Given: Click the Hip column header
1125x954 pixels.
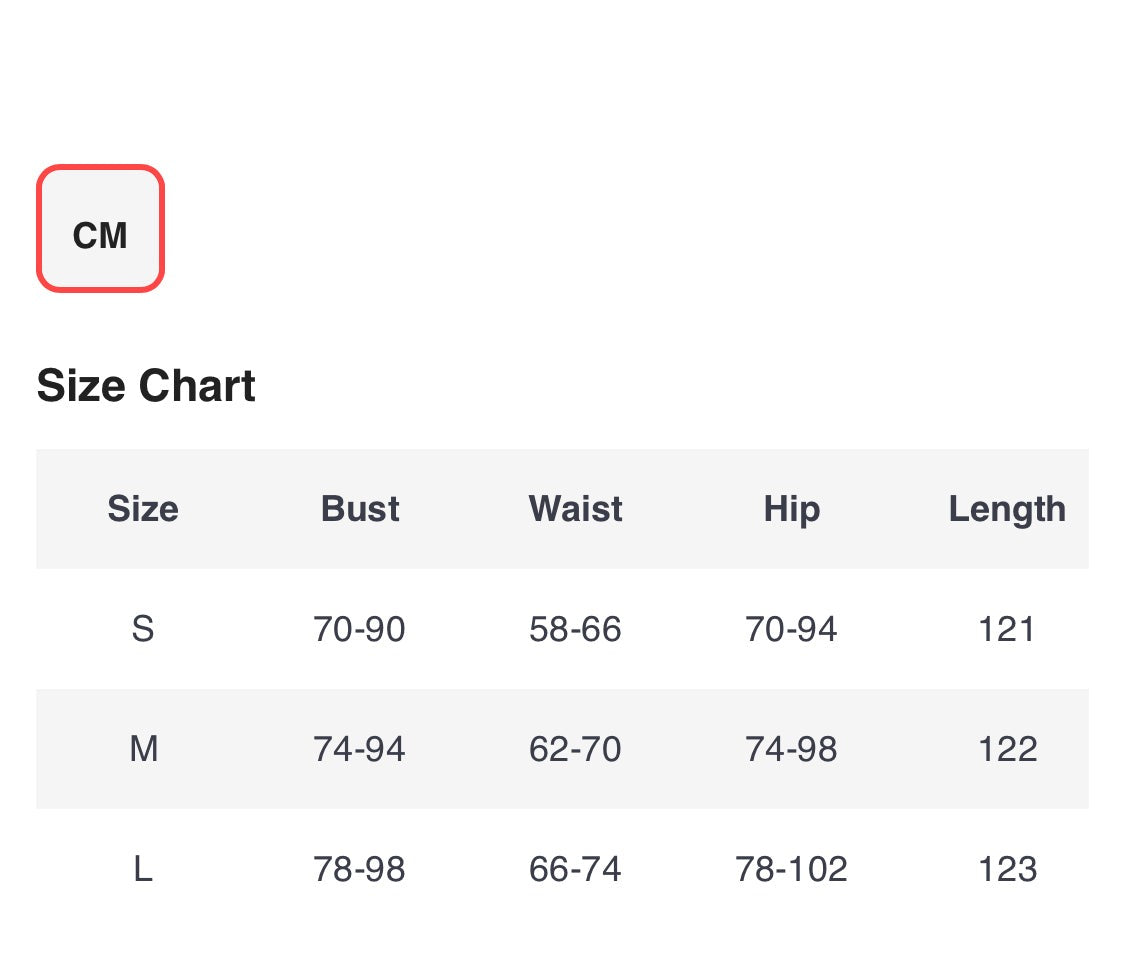Looking at the screenshot, I should coord(791,509).
